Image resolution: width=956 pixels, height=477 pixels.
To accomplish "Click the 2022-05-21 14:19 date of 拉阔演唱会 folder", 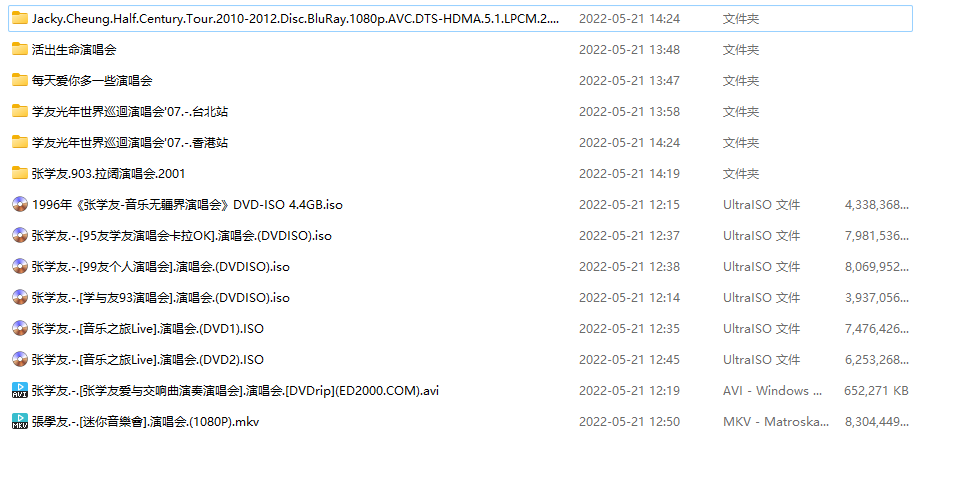I will [629, 174].
